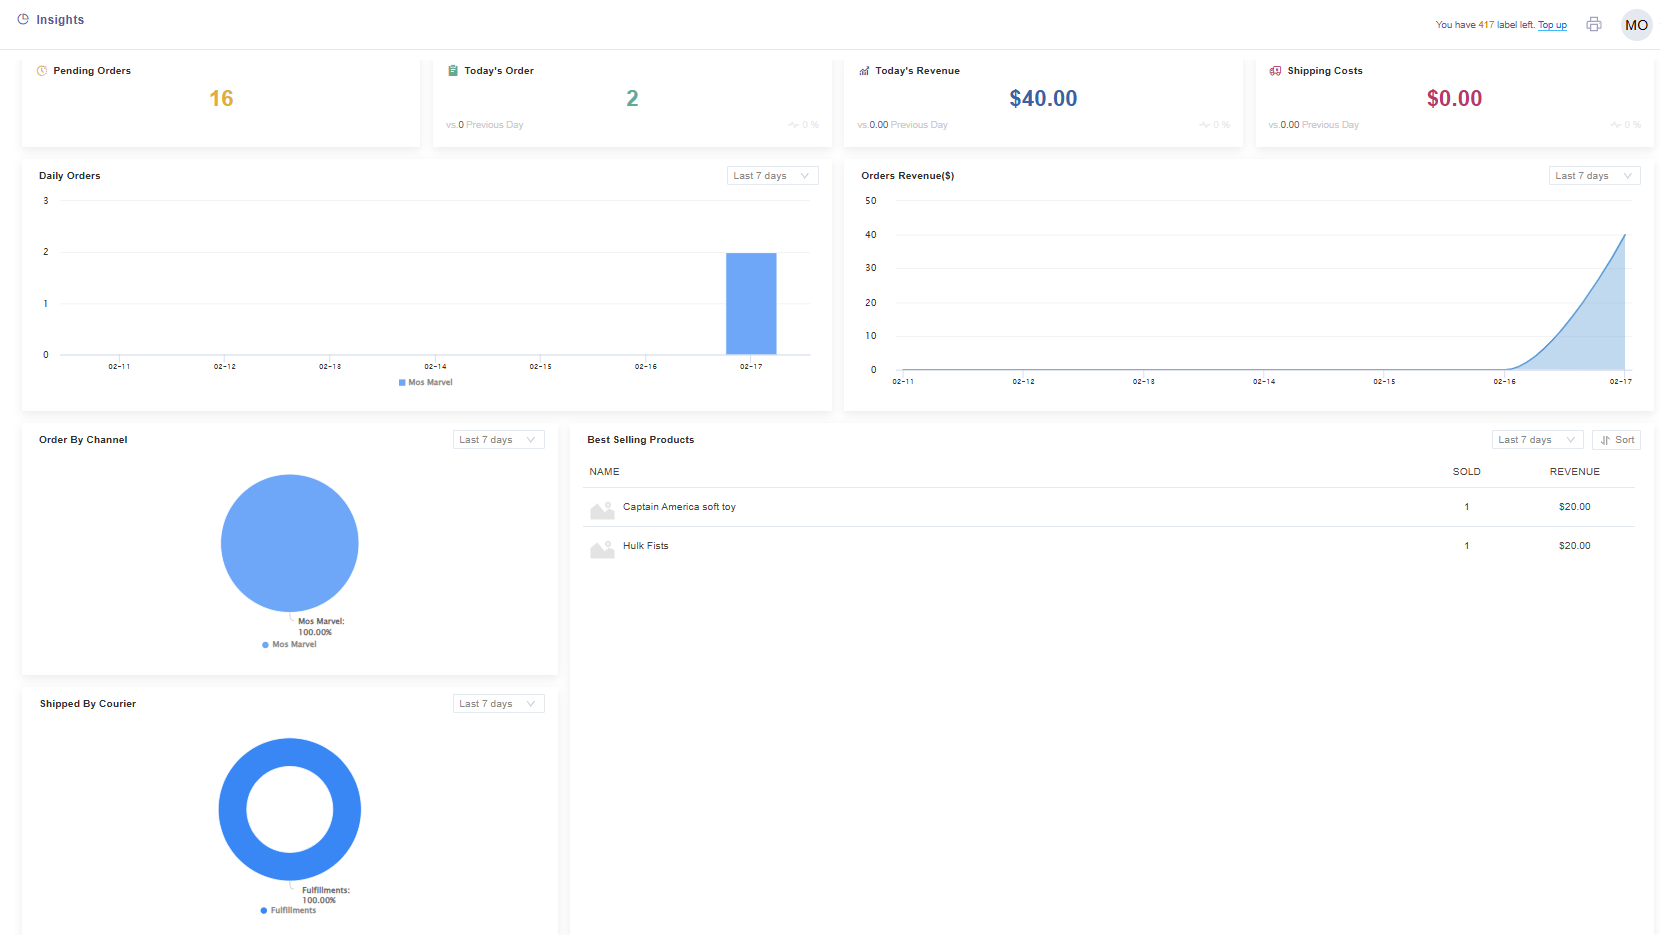This screenshot has height=935, width=1660.
Task: Click the REVENUE column header
Action: point(1575,472)
